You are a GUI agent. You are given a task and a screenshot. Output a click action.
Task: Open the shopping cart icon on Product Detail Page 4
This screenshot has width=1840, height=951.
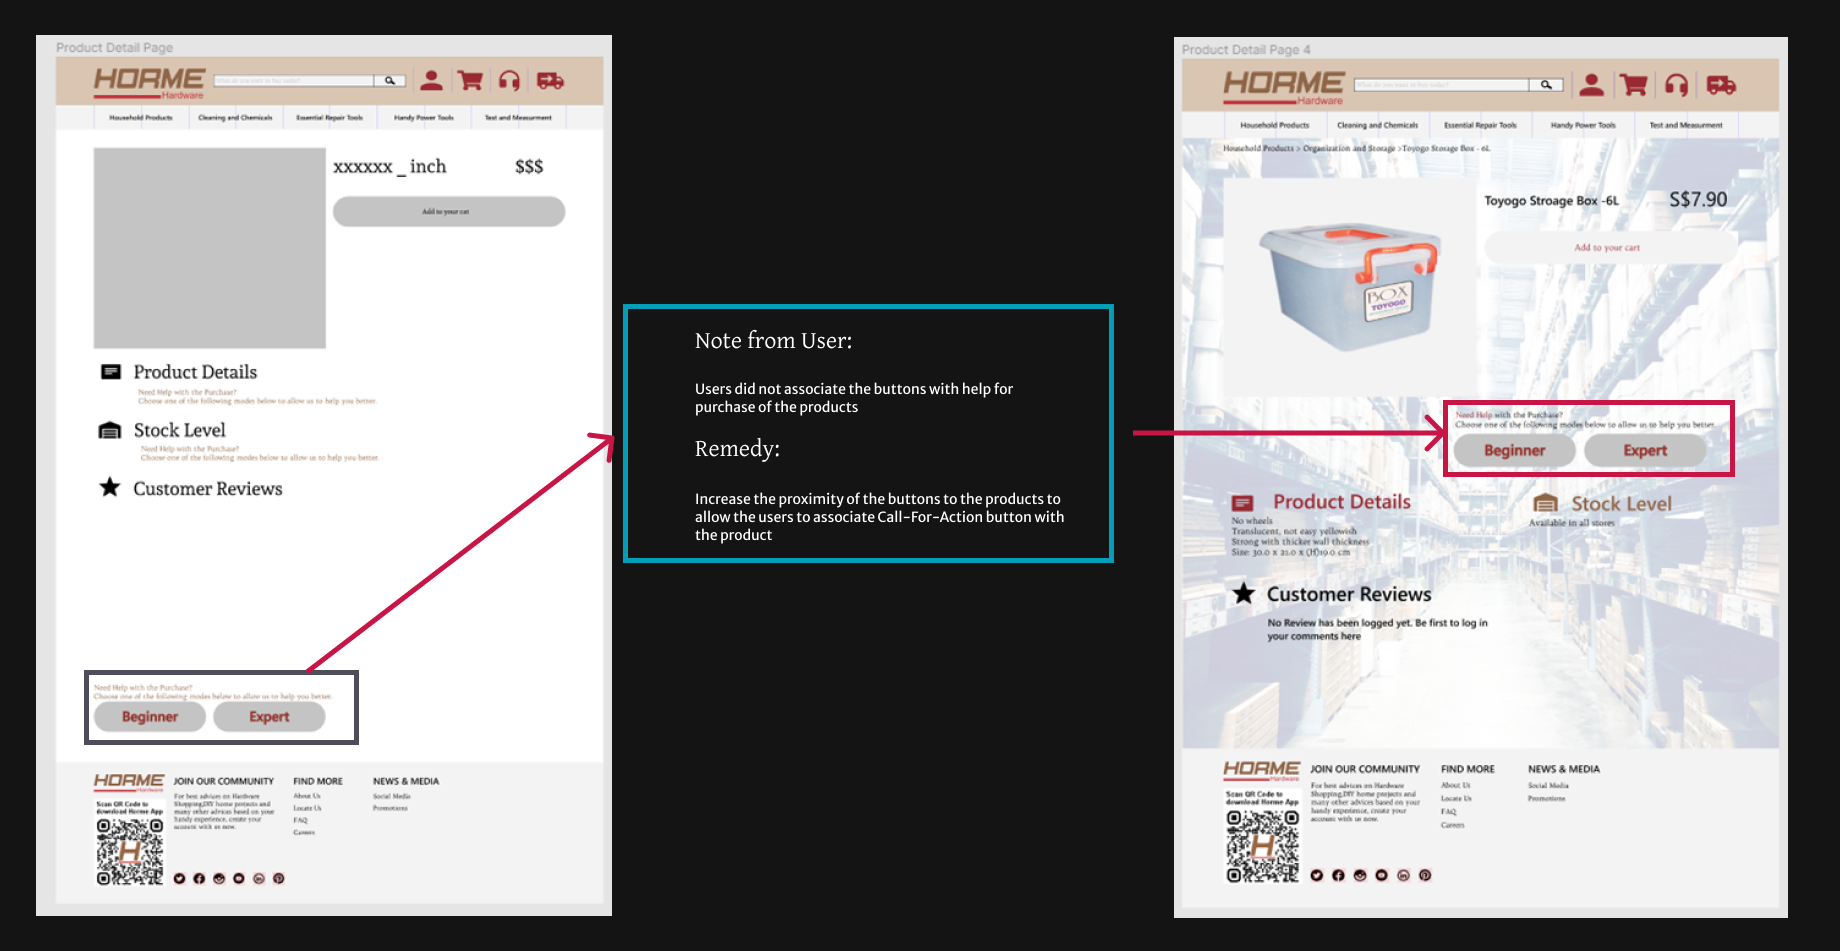1634,85
